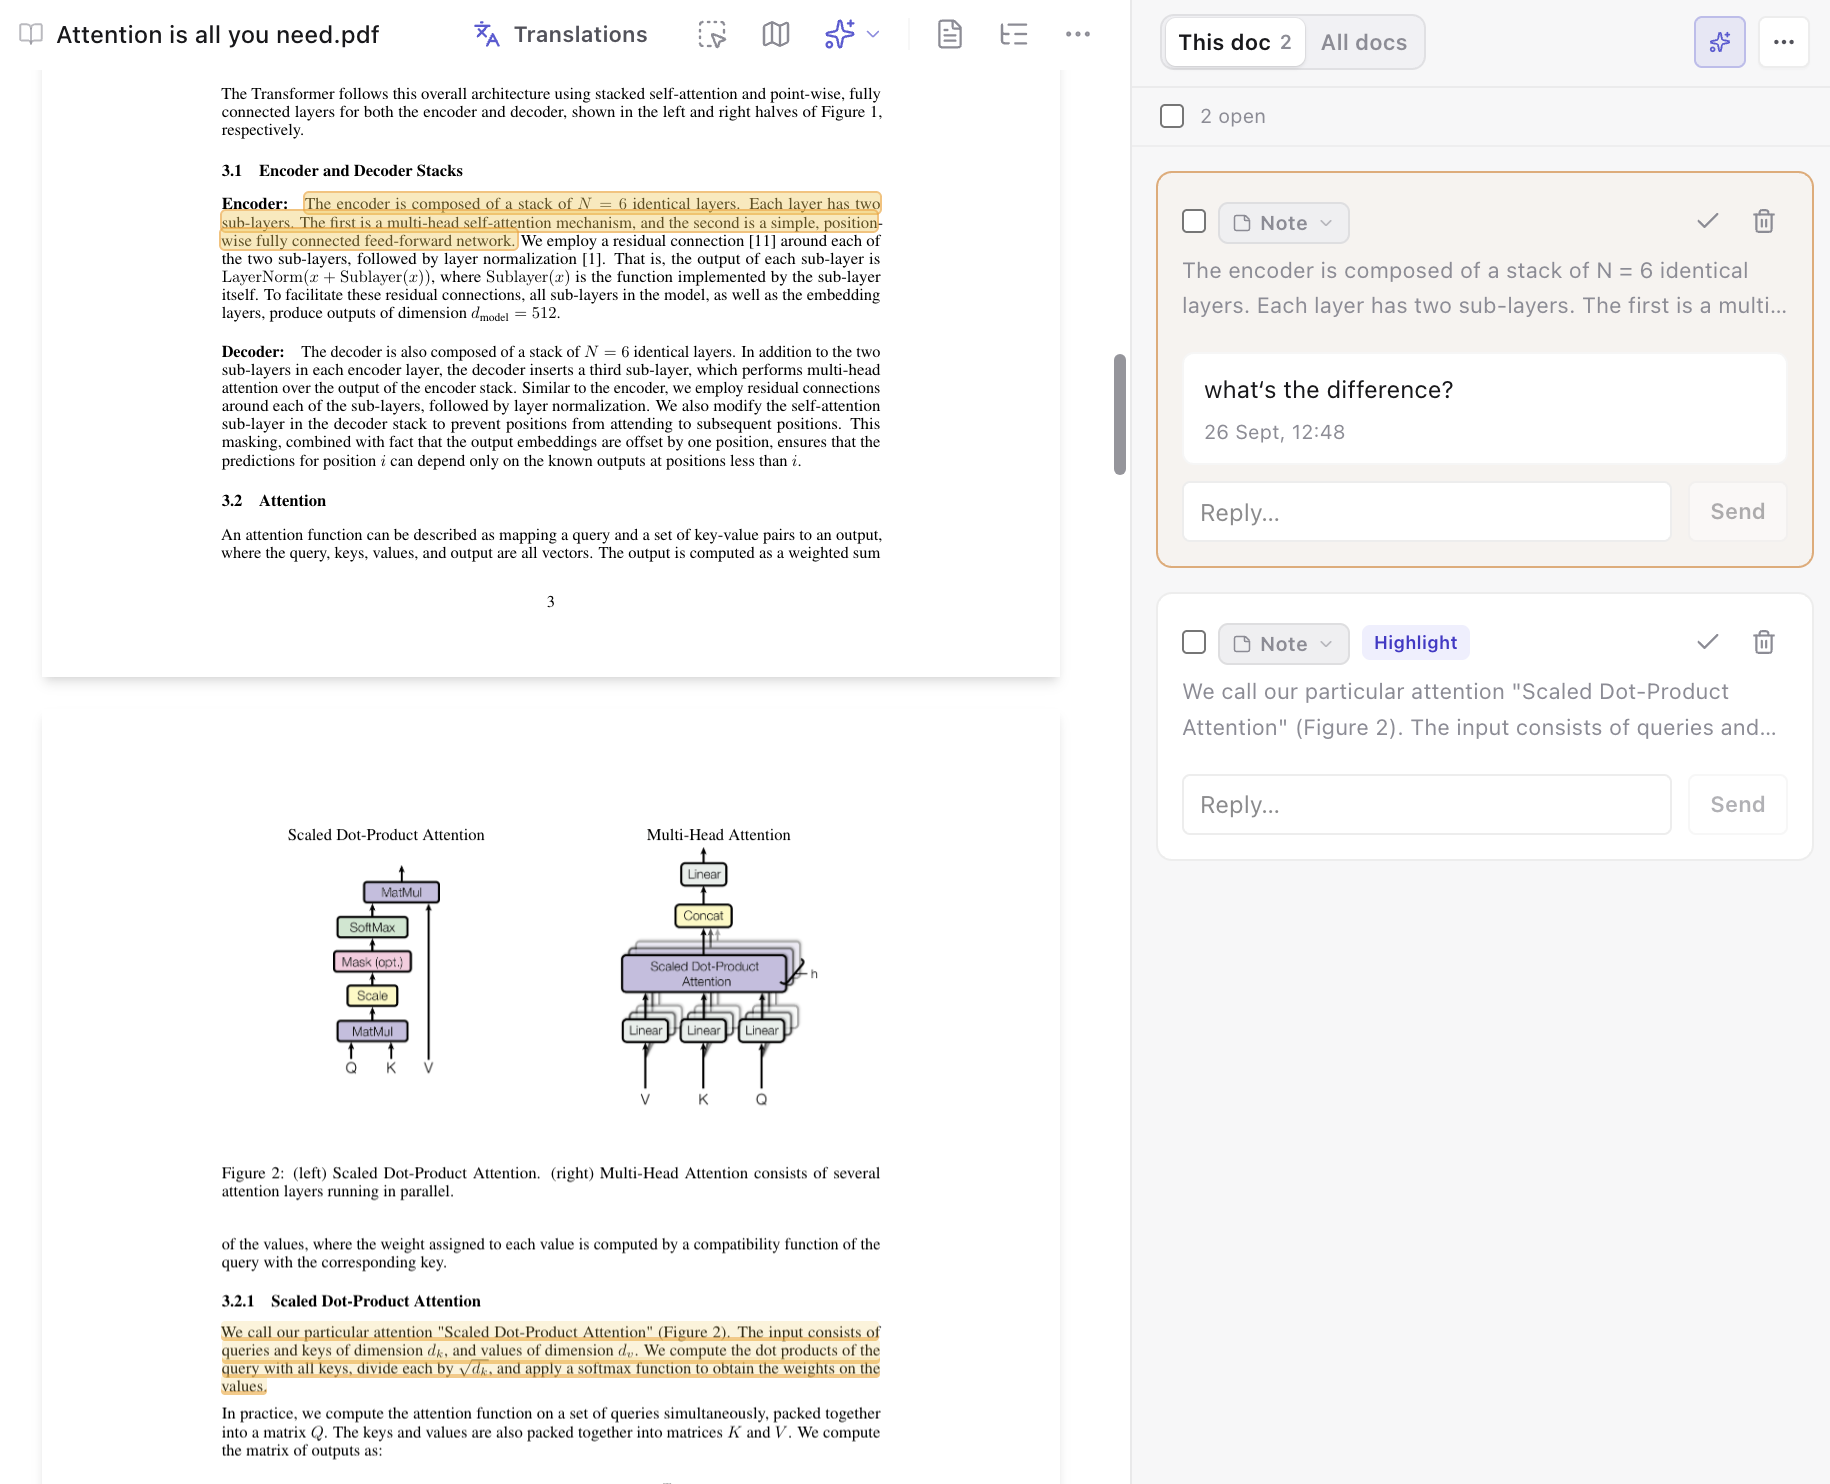
Task: Open document toolbar more options menu
Action: point(1078,35)
